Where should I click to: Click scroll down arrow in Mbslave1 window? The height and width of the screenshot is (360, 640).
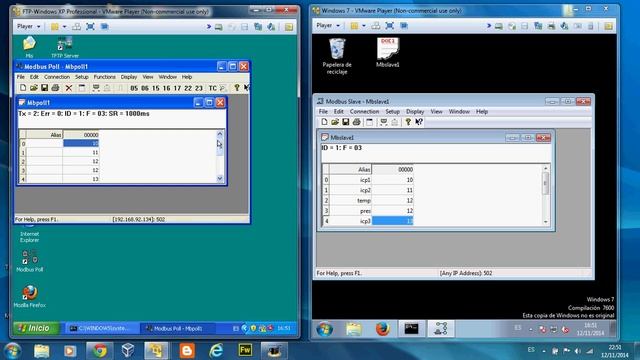tap(546, 222)
